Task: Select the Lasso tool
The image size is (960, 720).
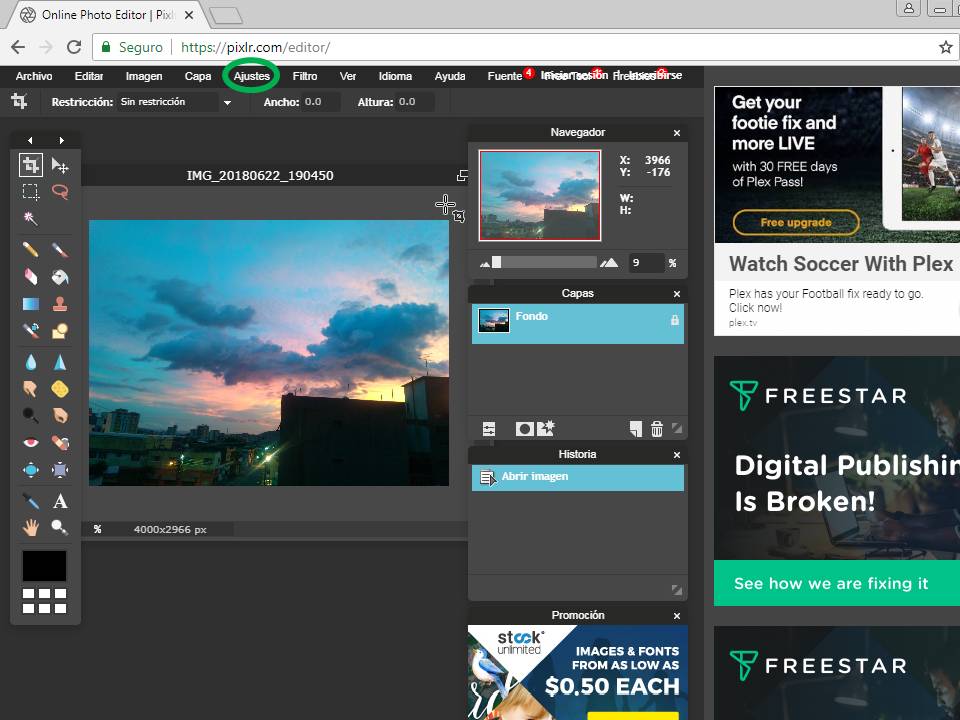Action: pyautogui.click(x=59, y=192)
